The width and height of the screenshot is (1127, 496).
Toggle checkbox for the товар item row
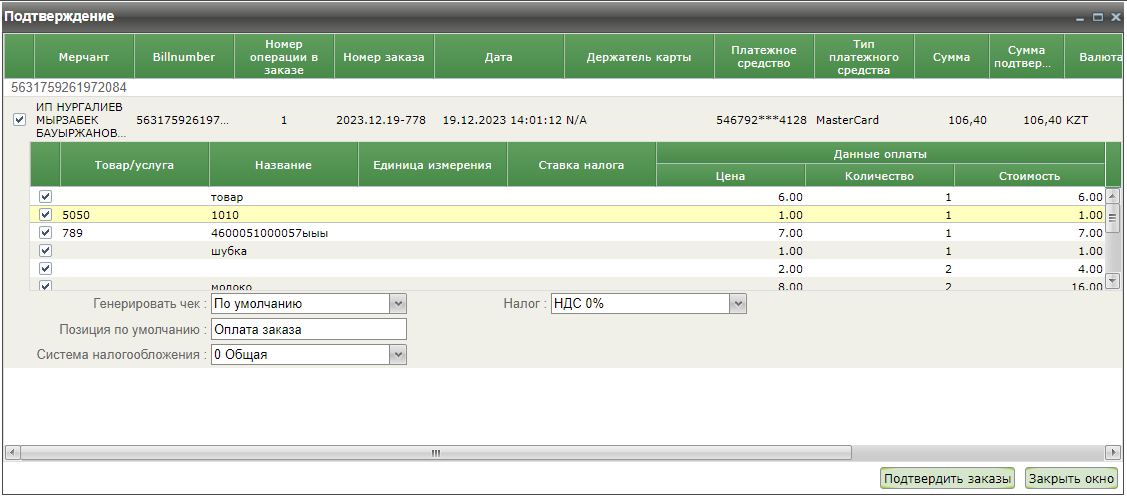click(45, 197)
